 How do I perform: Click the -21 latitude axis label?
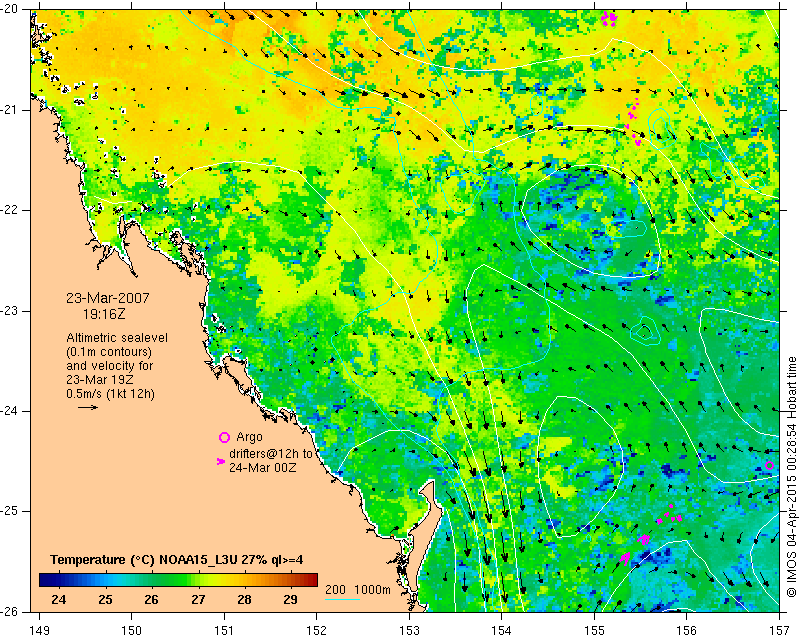tap(10, 110)
